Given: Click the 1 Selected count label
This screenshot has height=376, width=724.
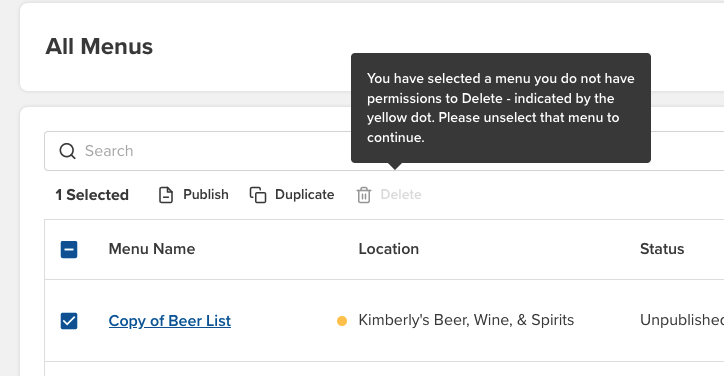Looking at the screenshot, I should (x=92, y=195).
